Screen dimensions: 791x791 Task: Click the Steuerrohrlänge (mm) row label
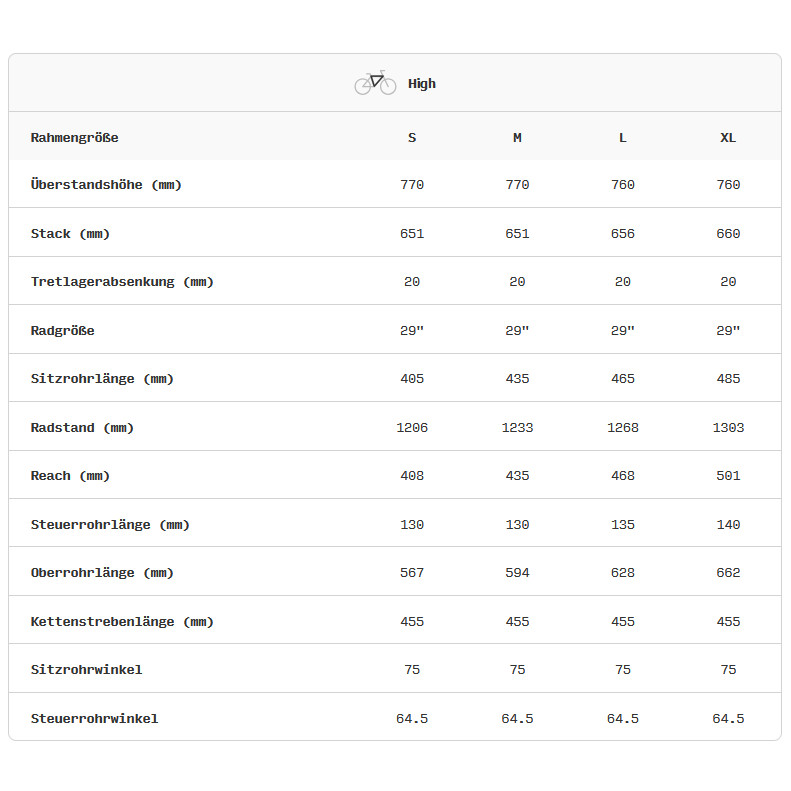click(110, 525)
